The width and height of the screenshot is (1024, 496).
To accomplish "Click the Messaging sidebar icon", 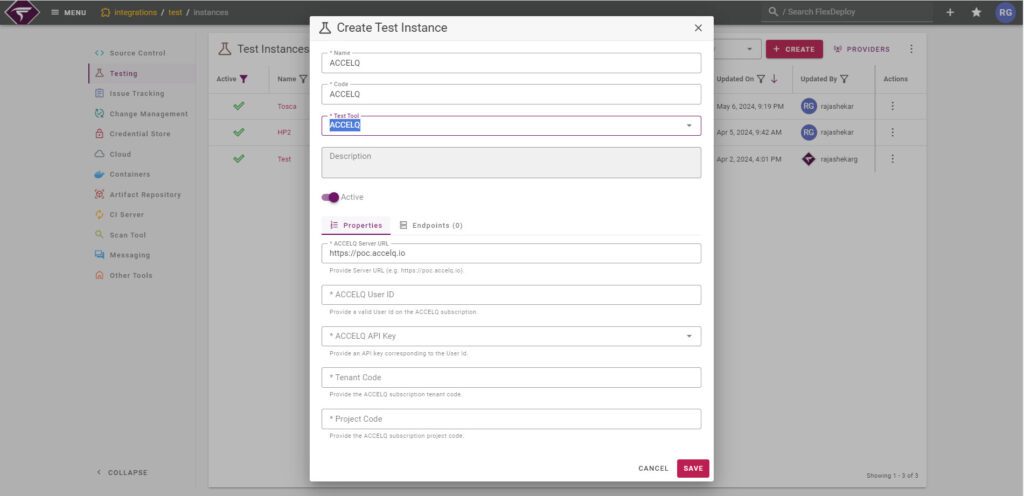I will click(99, 255).
